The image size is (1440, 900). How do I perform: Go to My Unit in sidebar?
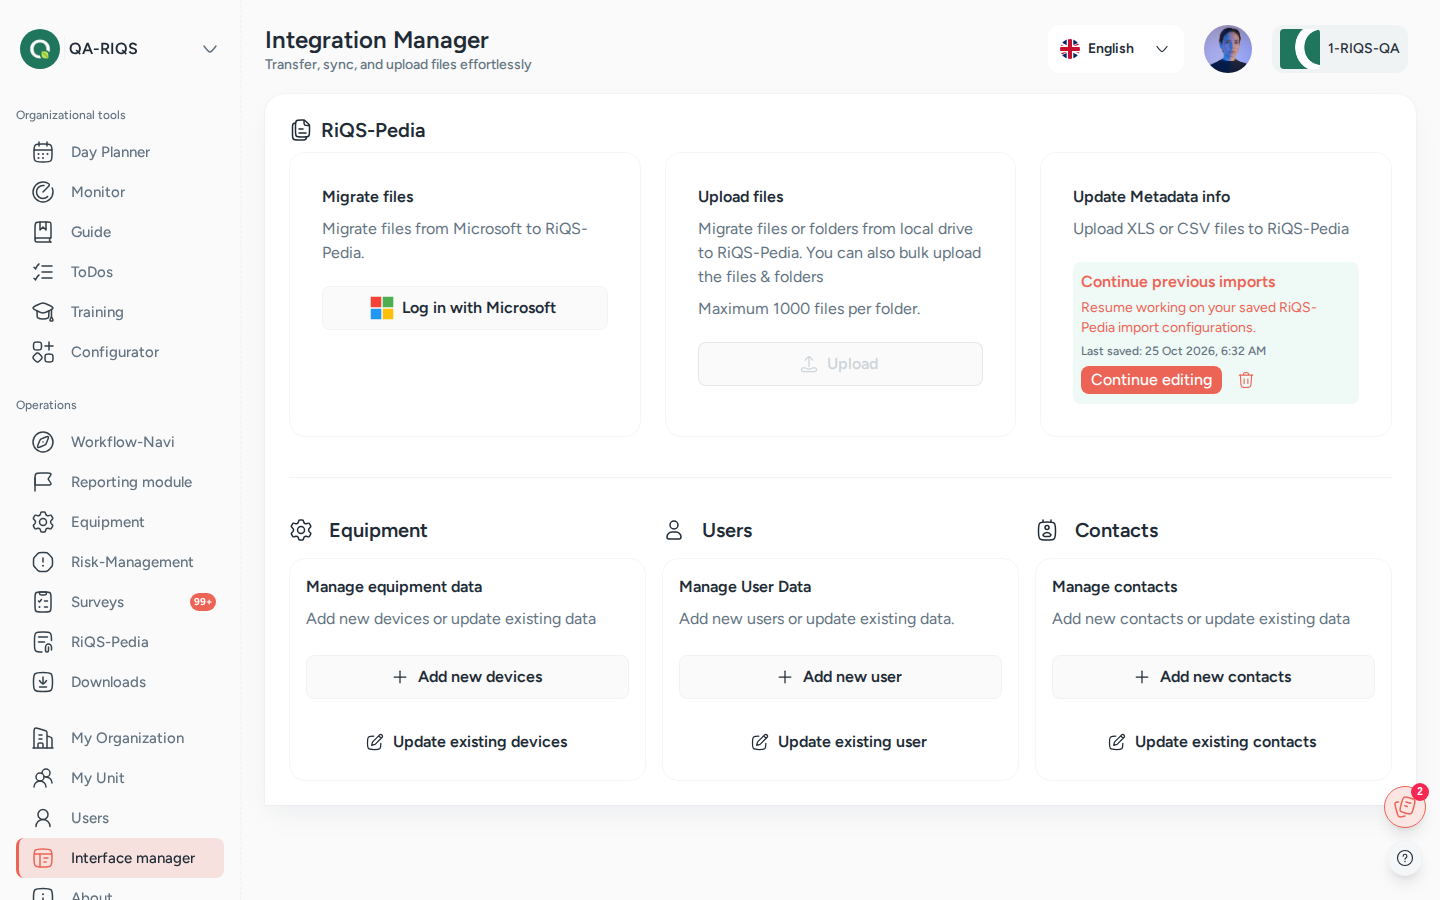pyautogui.click(x=120, y=778)
